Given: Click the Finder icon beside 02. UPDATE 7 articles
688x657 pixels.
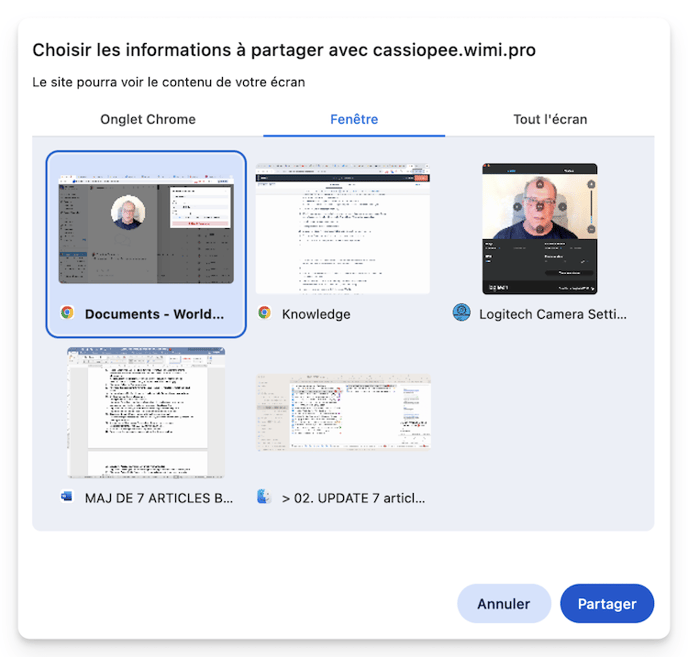Looking at the screenshot, I should click(x=265, y=497).
